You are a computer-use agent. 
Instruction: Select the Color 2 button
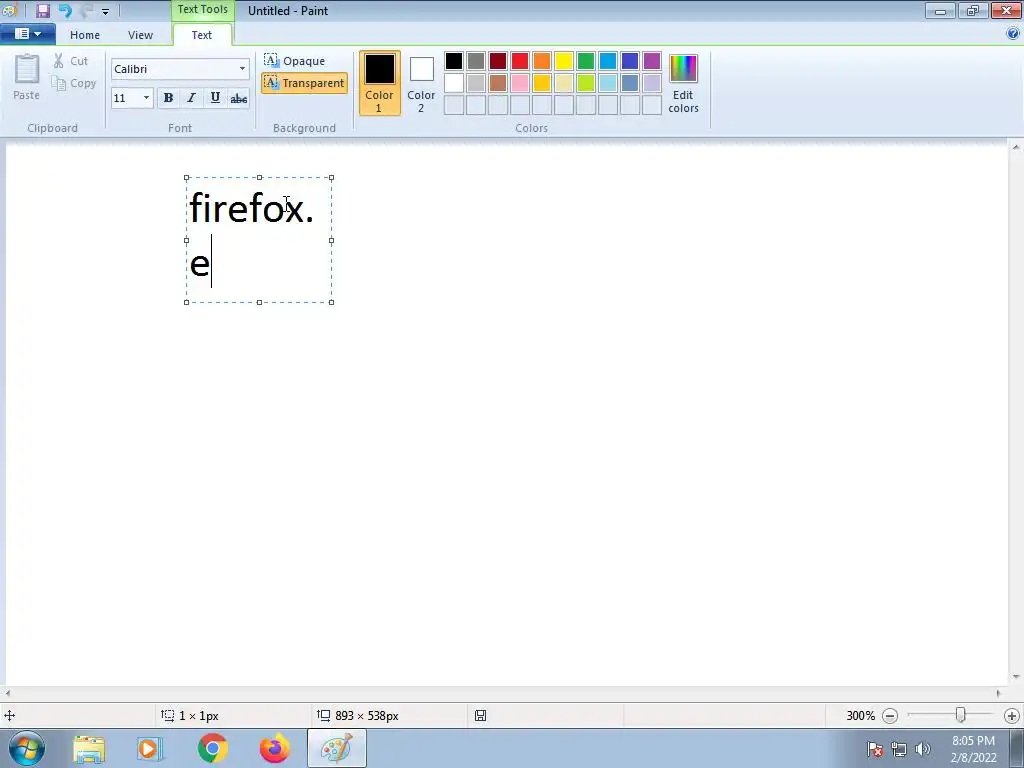click(421, 83)
